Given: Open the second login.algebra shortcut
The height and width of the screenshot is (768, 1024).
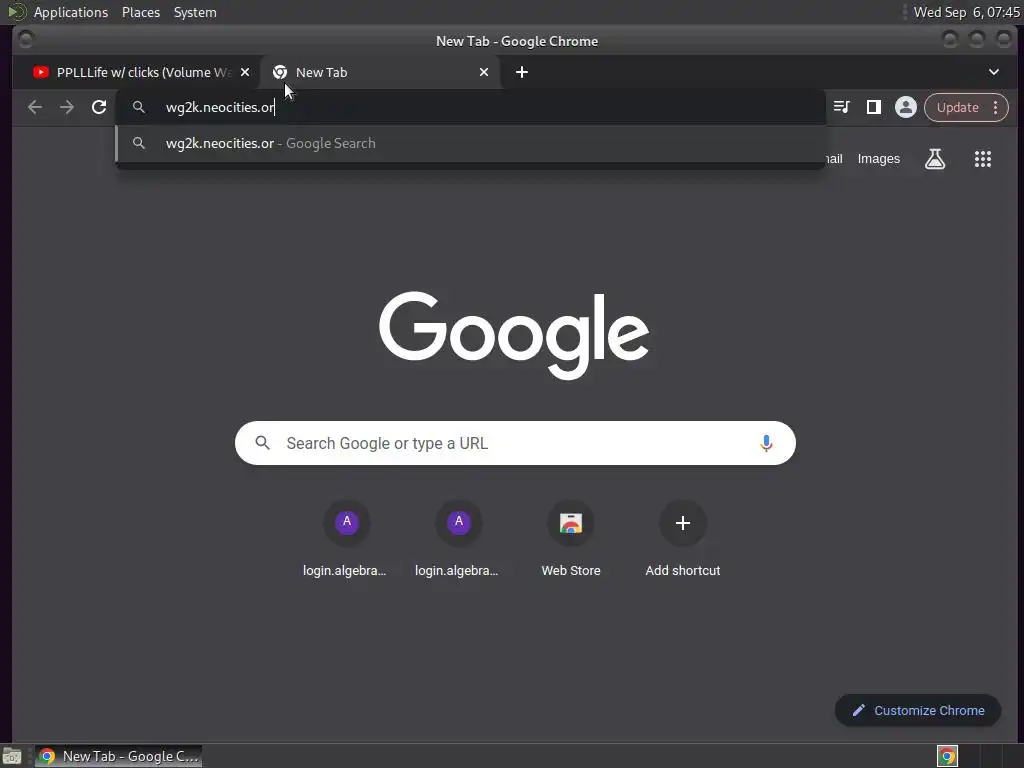Looking at the screenshot, I should point(458,539).
